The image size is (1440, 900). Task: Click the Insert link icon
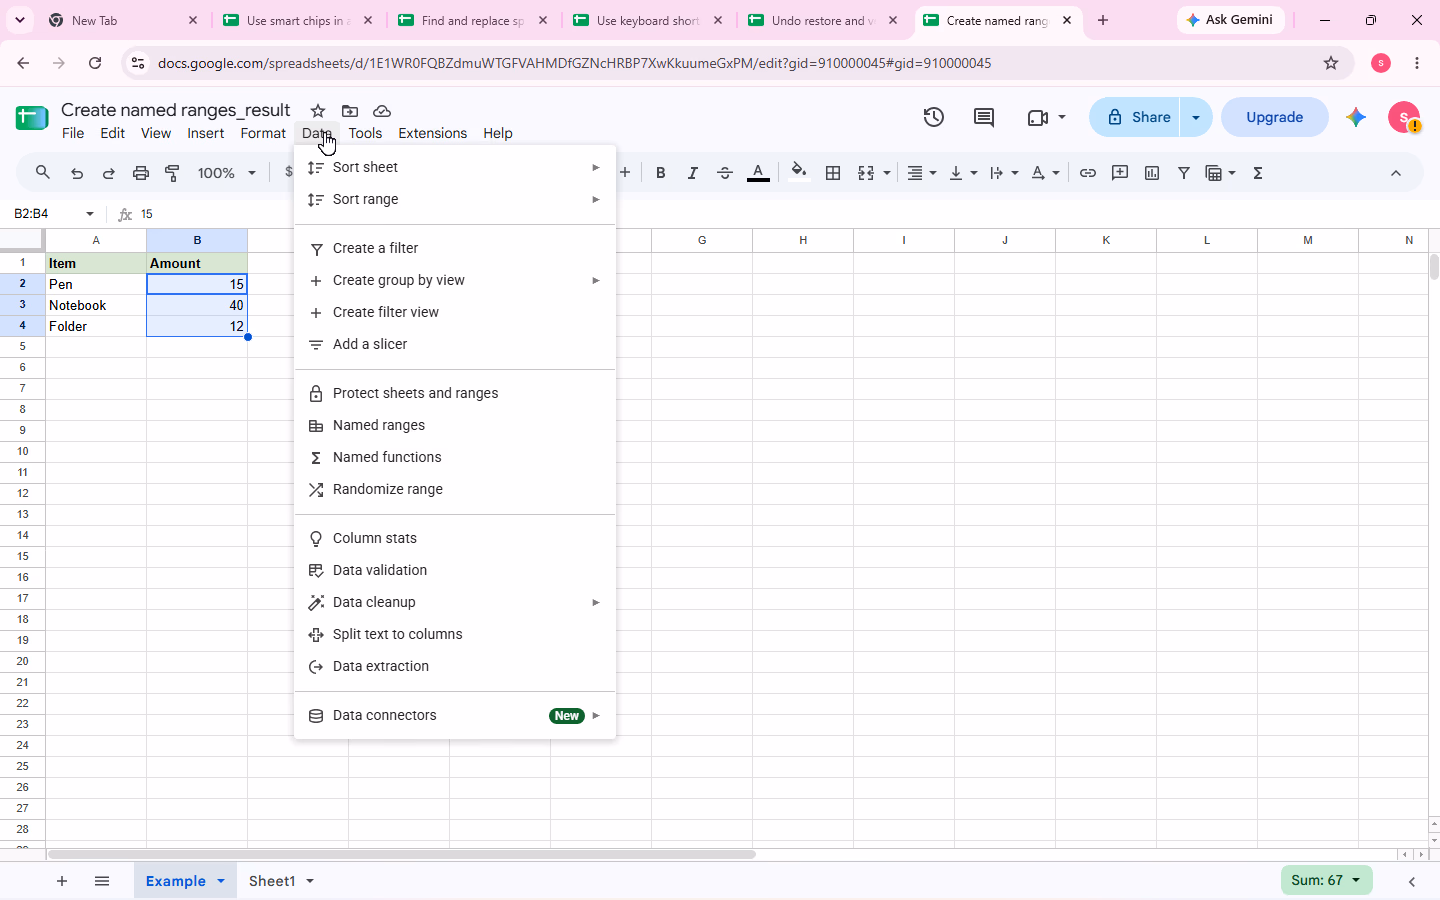point(1088,173)
